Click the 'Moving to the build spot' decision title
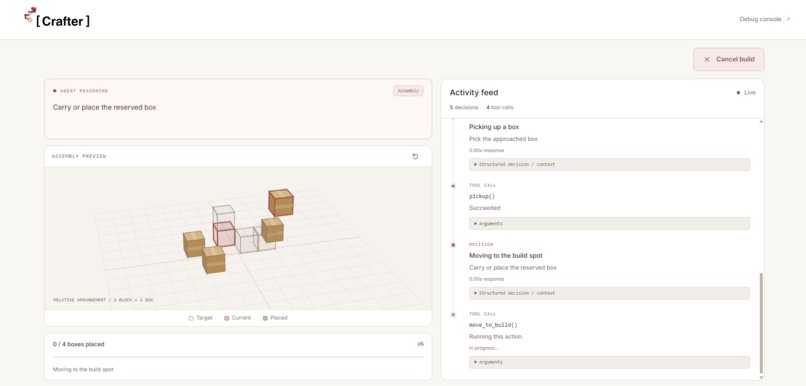806x386 pixels. [x=506, y=255]
